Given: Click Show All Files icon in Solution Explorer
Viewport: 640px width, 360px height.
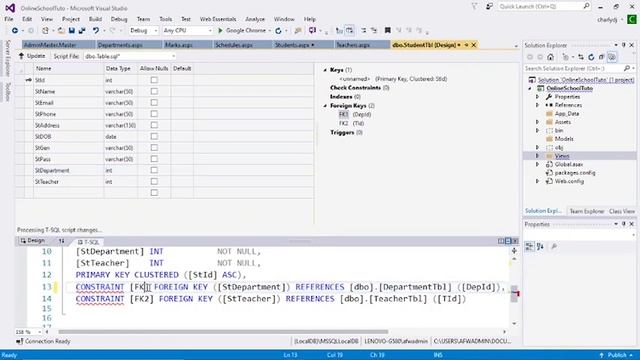Looking at the screenshot, I should click(x=611, y=57).
